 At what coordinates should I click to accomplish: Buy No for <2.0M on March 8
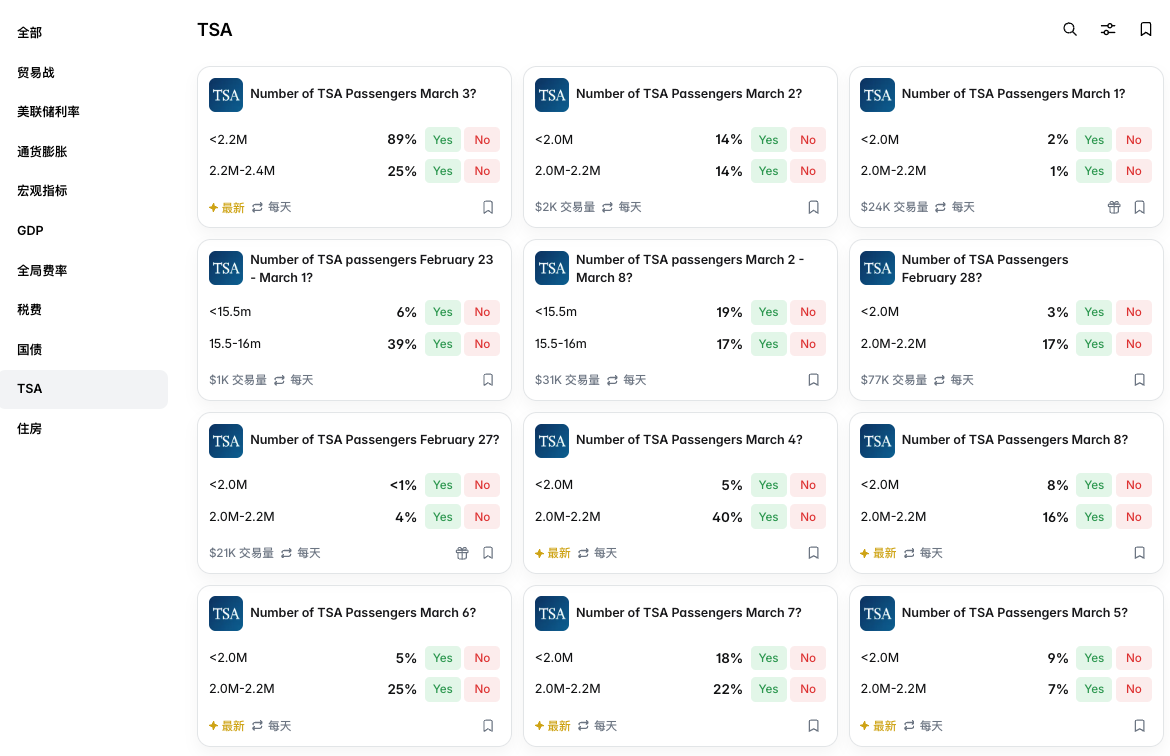click(x=1133, y=485)
